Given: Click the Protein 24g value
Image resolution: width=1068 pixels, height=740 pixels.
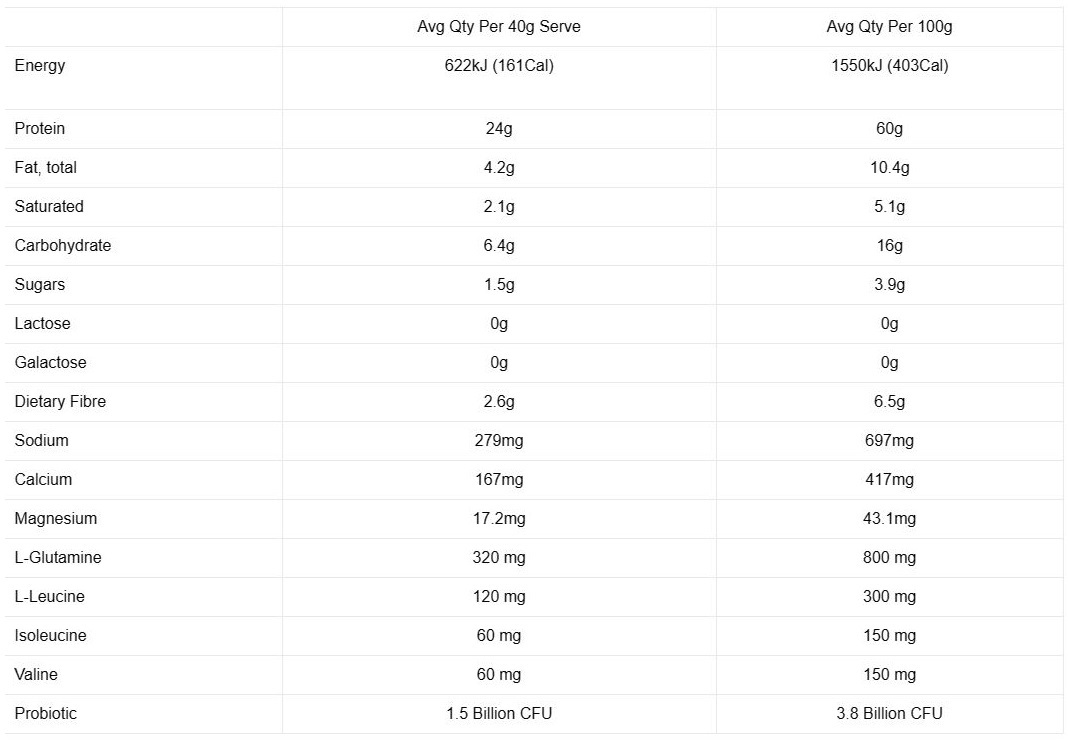Looking at the screenshot, I should (499, 128).
